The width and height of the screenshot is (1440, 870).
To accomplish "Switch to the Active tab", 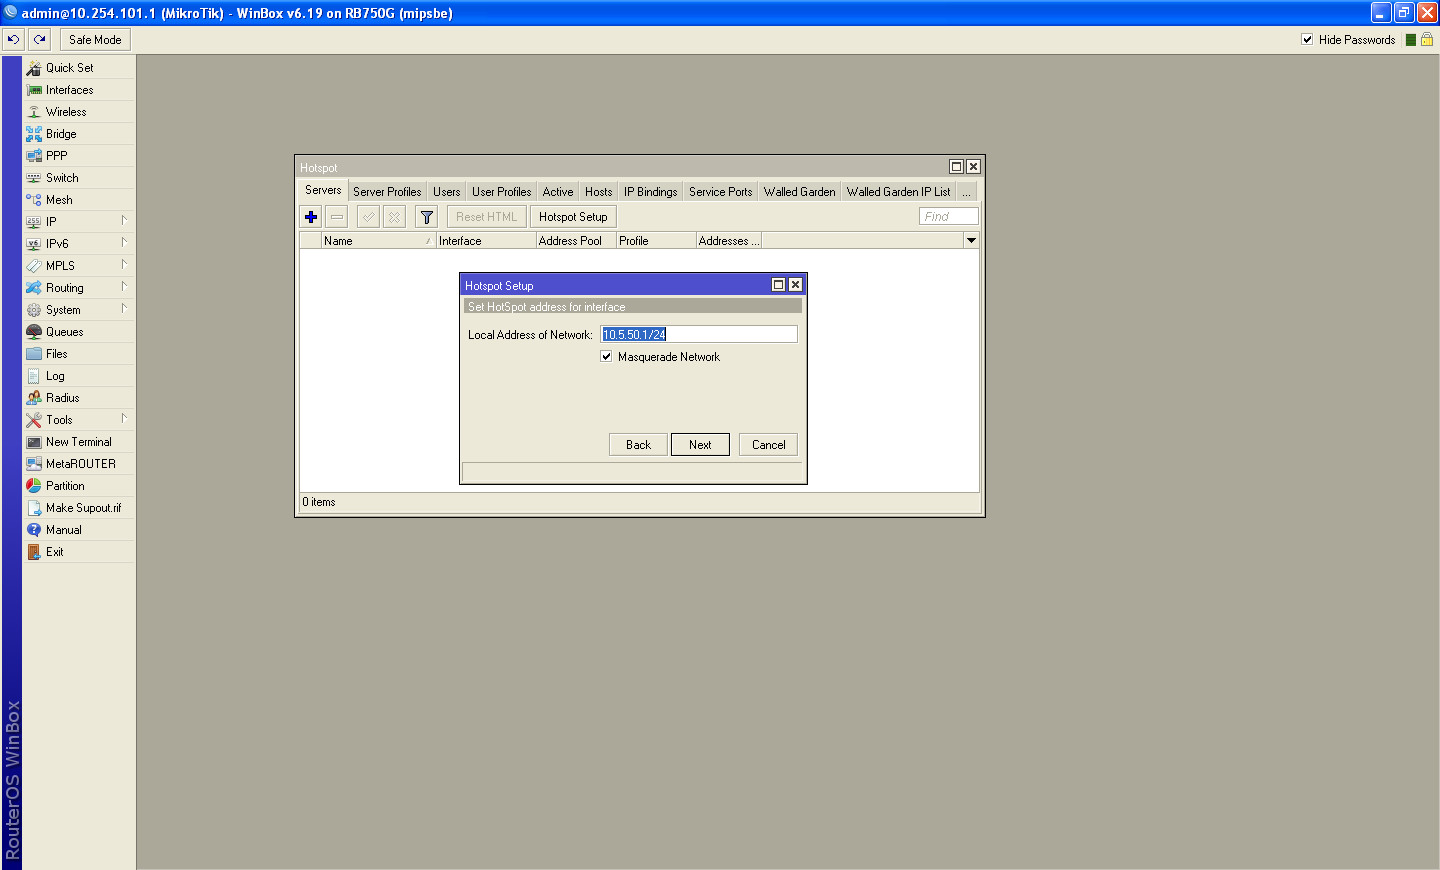I will [558, 192].
